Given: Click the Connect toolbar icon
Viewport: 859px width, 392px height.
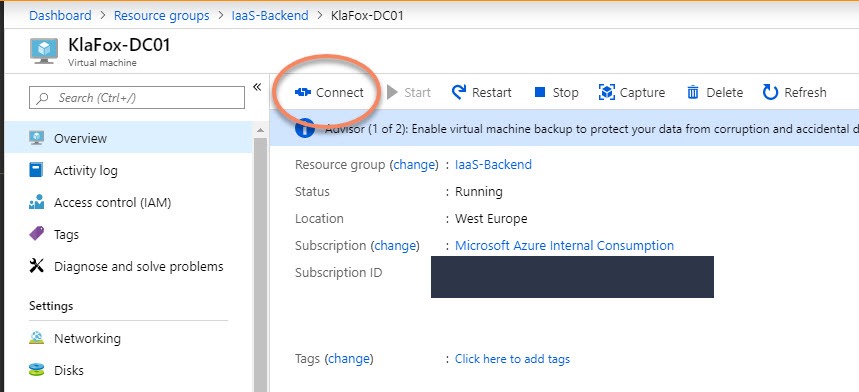Looking at the screenshot, I should 302,93.
